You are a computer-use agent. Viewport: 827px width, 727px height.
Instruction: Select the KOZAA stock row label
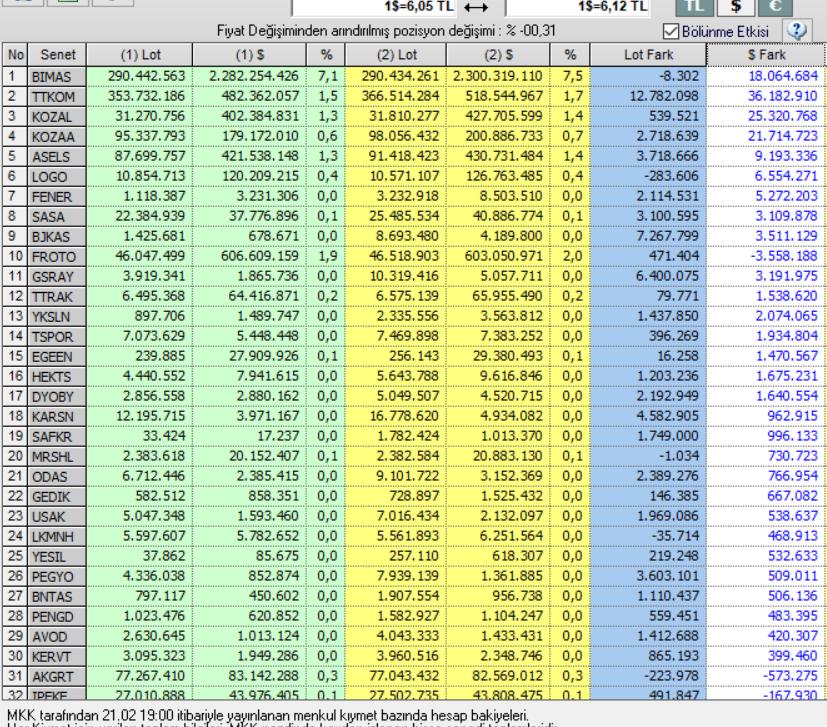point(57,137)
